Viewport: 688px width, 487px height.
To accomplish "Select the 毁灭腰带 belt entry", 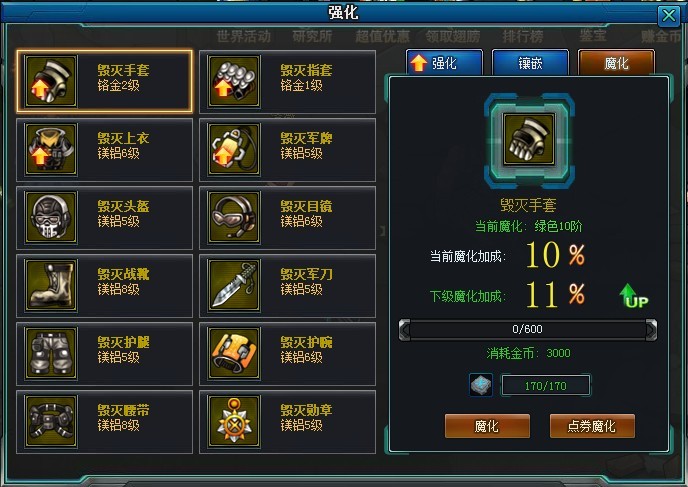I will pyautogui.click(x=104, y=421).
